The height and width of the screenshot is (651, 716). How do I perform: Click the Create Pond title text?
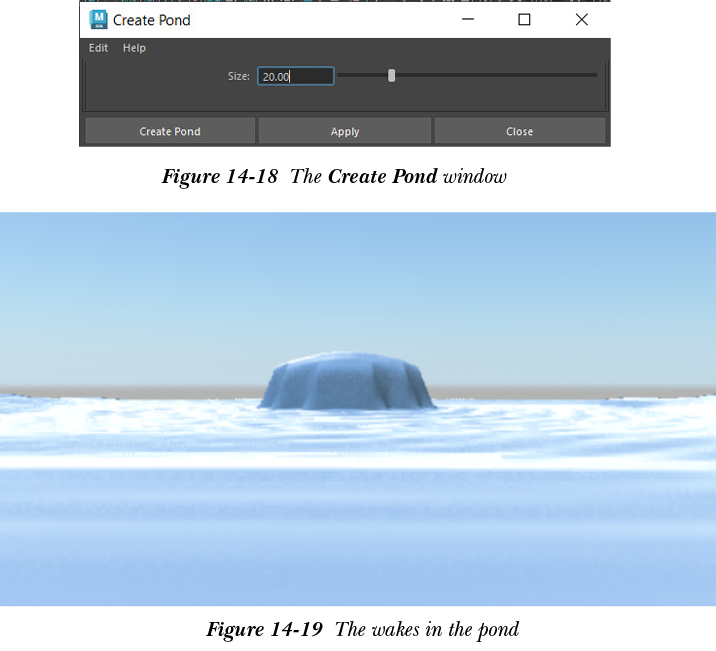pos(151,20)
